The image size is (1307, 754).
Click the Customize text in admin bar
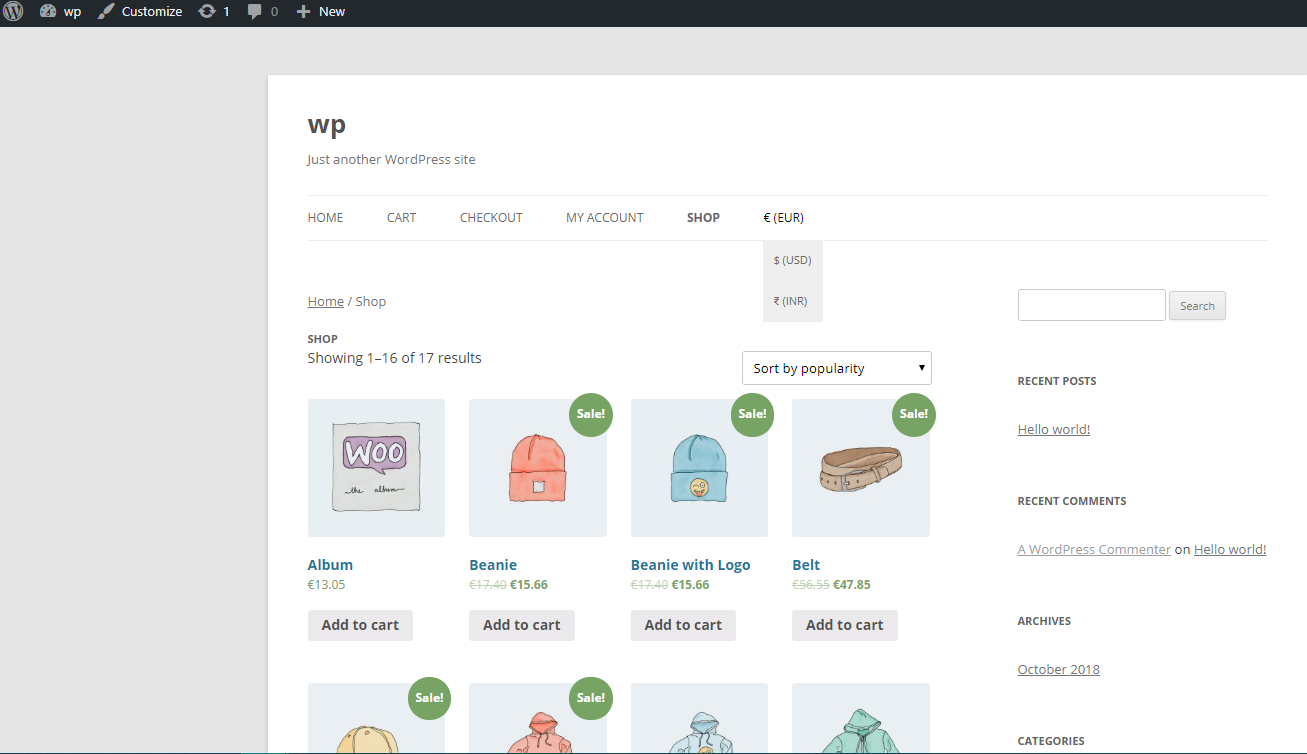point(152,12)
